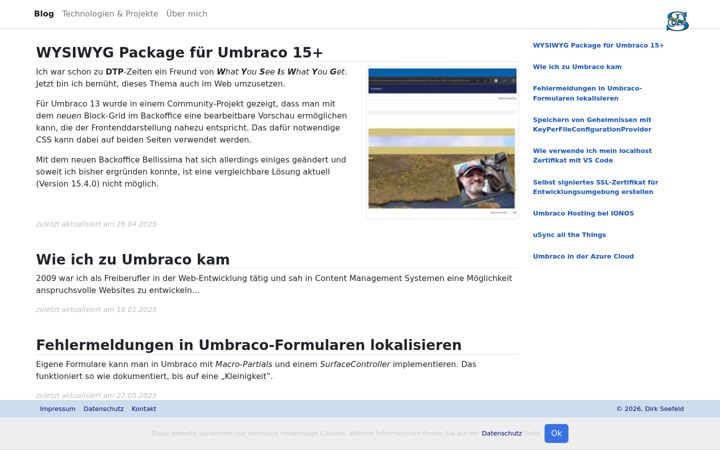Open article heading Wie ich zu Umbraco kam
Image resolution: width=720 pixels, height=450 pixels.
(133, 259)
